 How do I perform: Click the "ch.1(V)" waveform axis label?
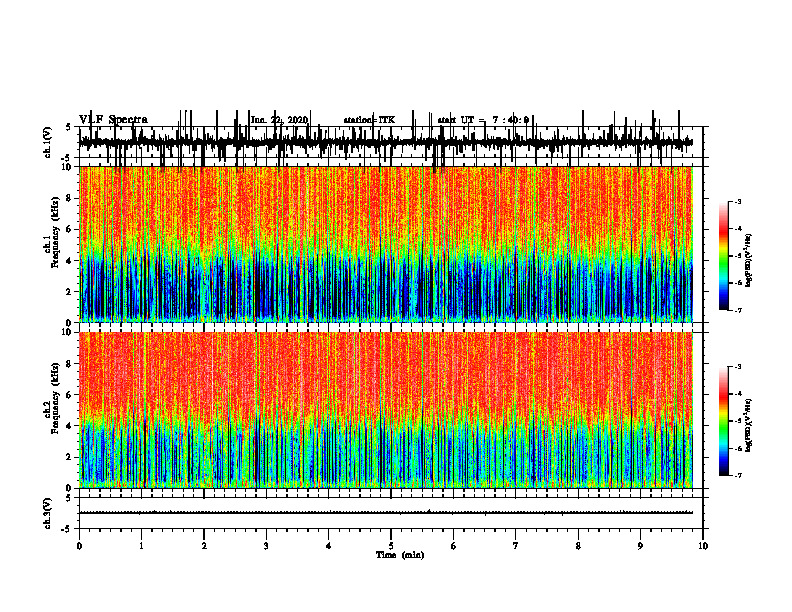(x=48, y=142)
